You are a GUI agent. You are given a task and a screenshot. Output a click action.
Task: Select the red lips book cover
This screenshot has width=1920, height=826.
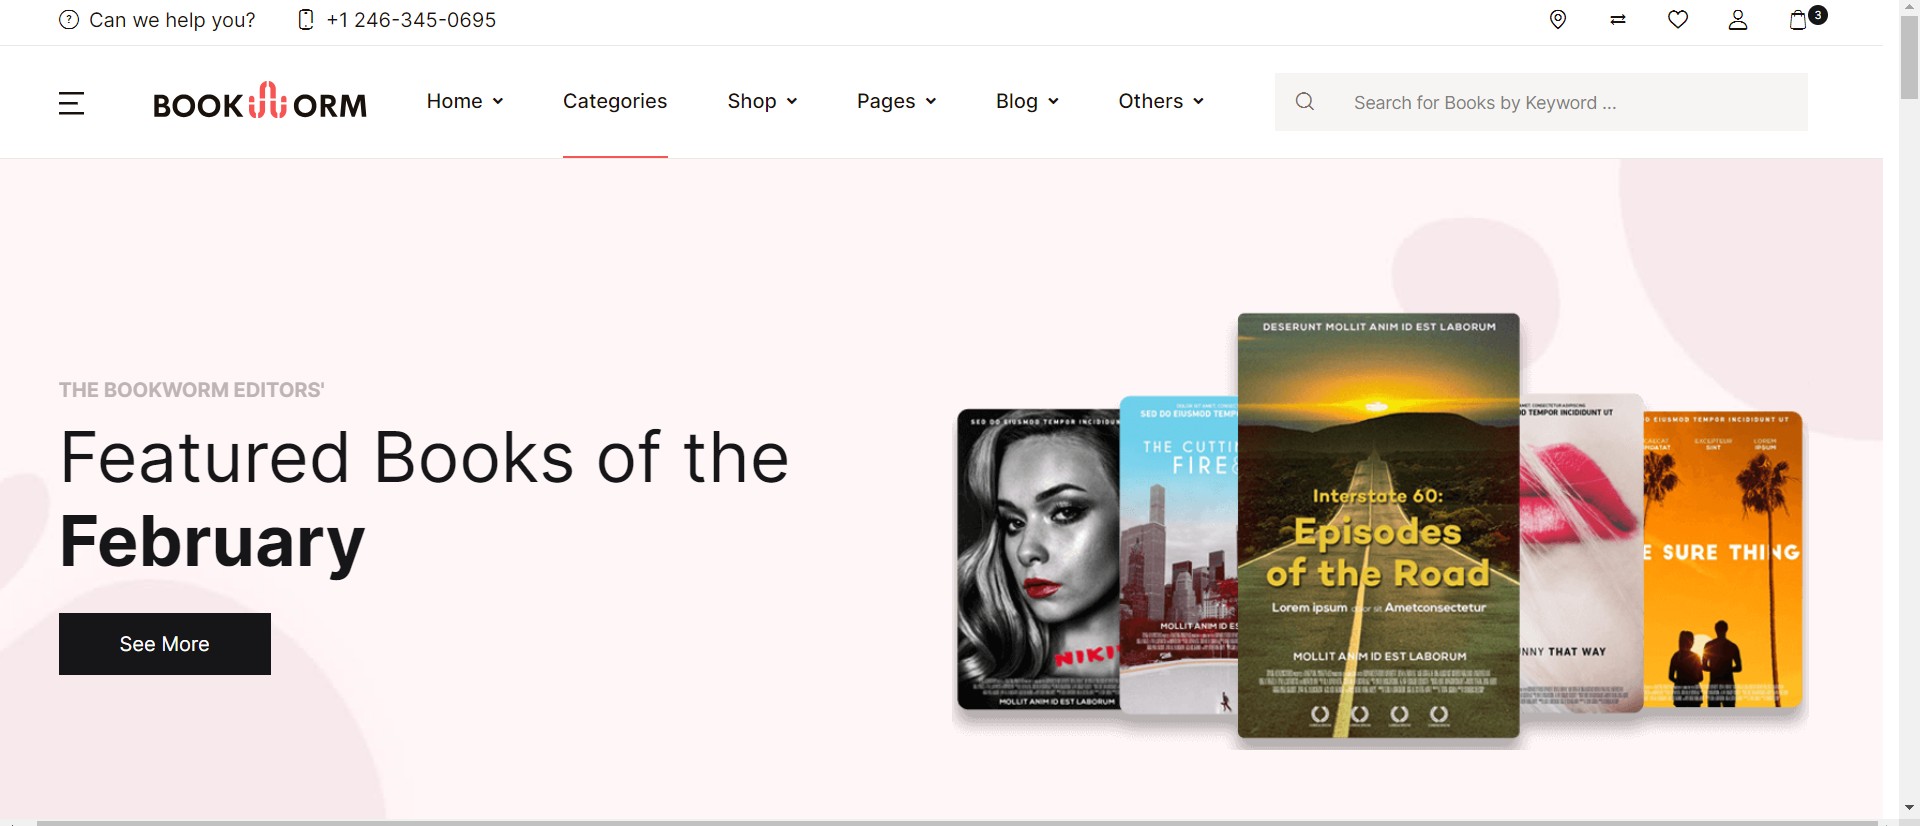1581,553
